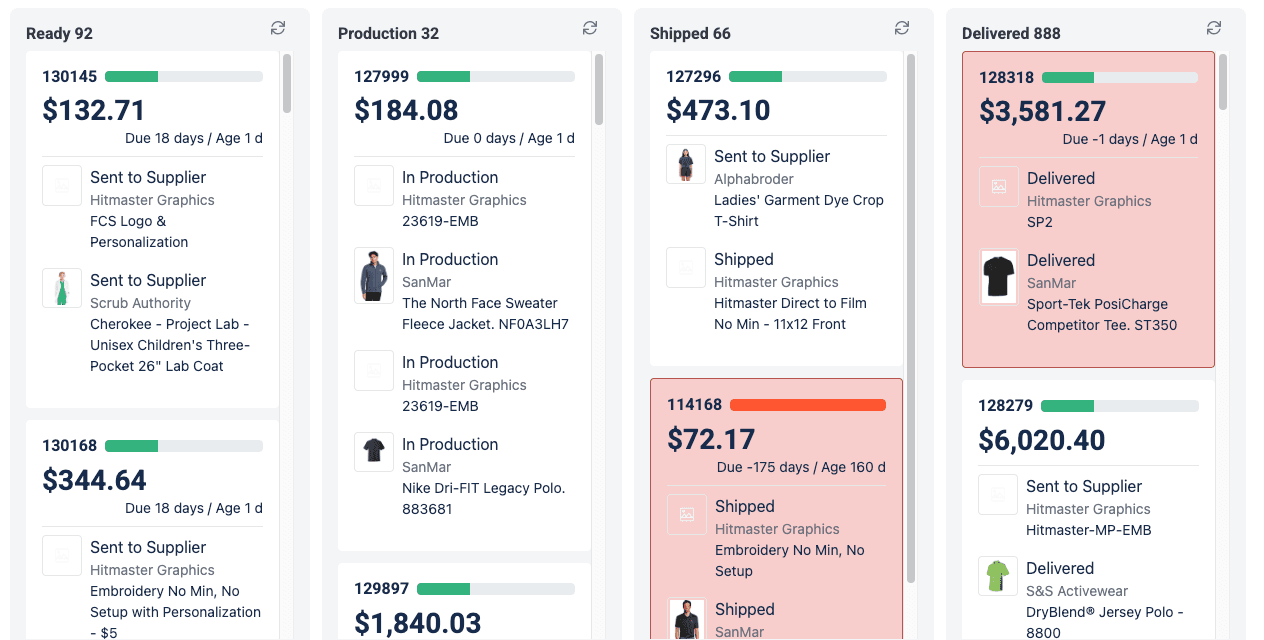Refresh the Production column
Viewport: 1264px width, 640px height.
tap(590, 28)
